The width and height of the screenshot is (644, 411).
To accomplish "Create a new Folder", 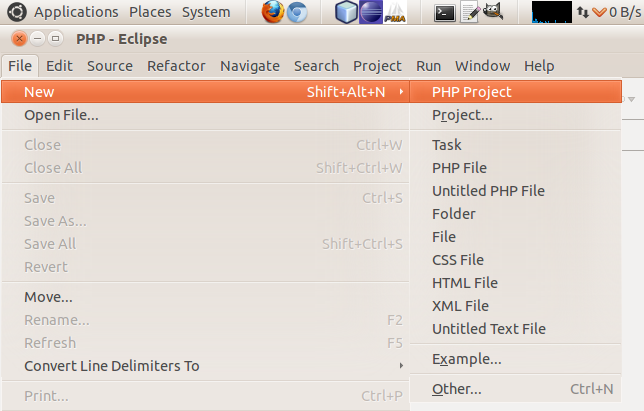I will [515, 214].
